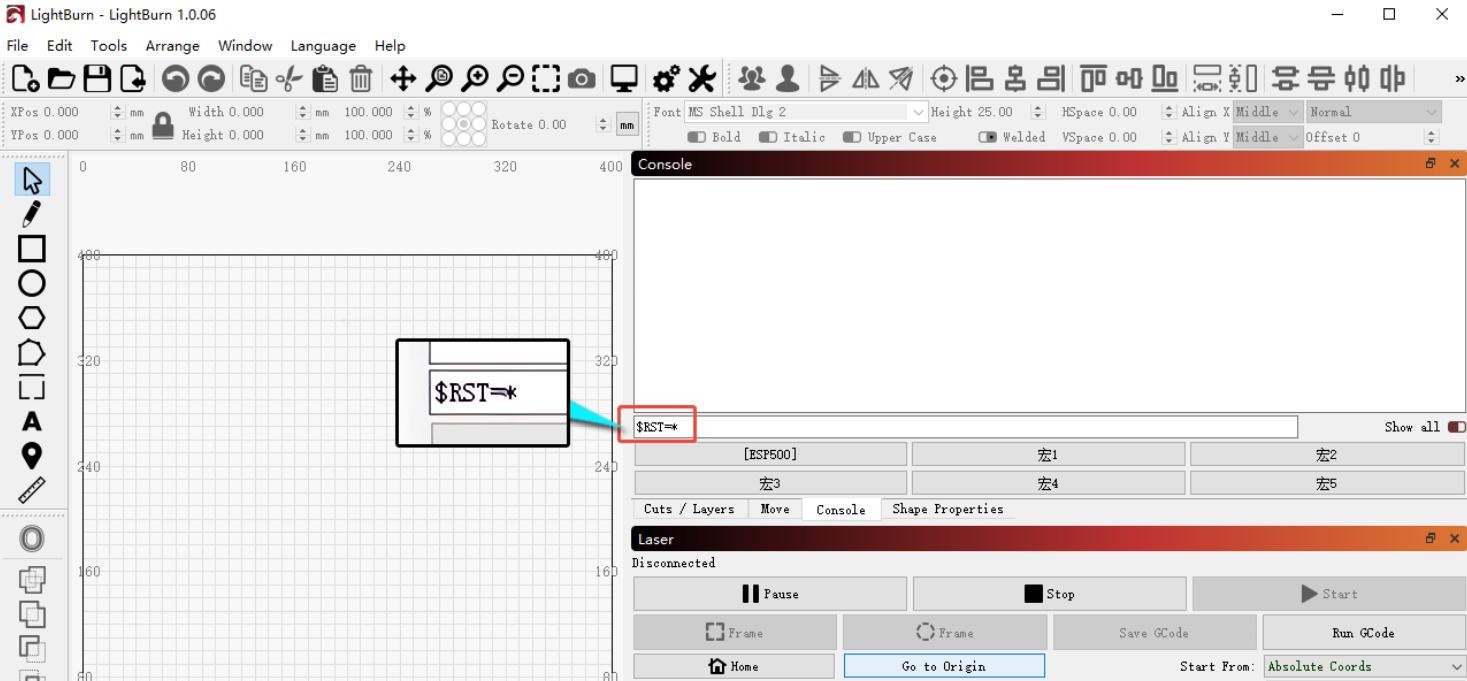
Task: Toggle the Welded switch
Action: click(987, 137)
